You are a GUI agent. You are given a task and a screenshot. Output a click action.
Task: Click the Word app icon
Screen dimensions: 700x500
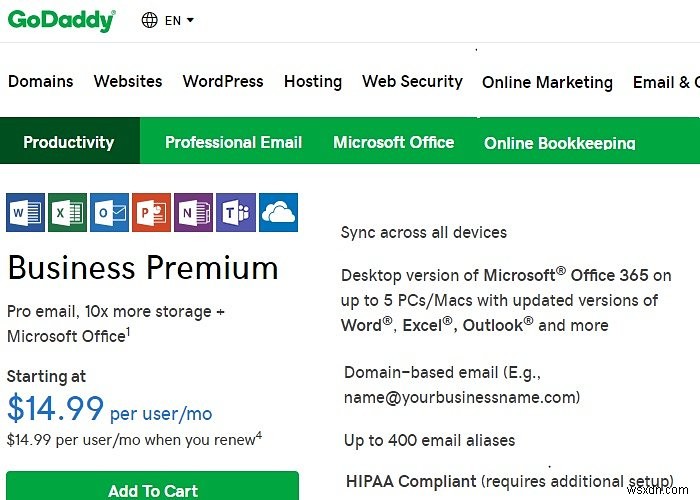tap(25, 212)
